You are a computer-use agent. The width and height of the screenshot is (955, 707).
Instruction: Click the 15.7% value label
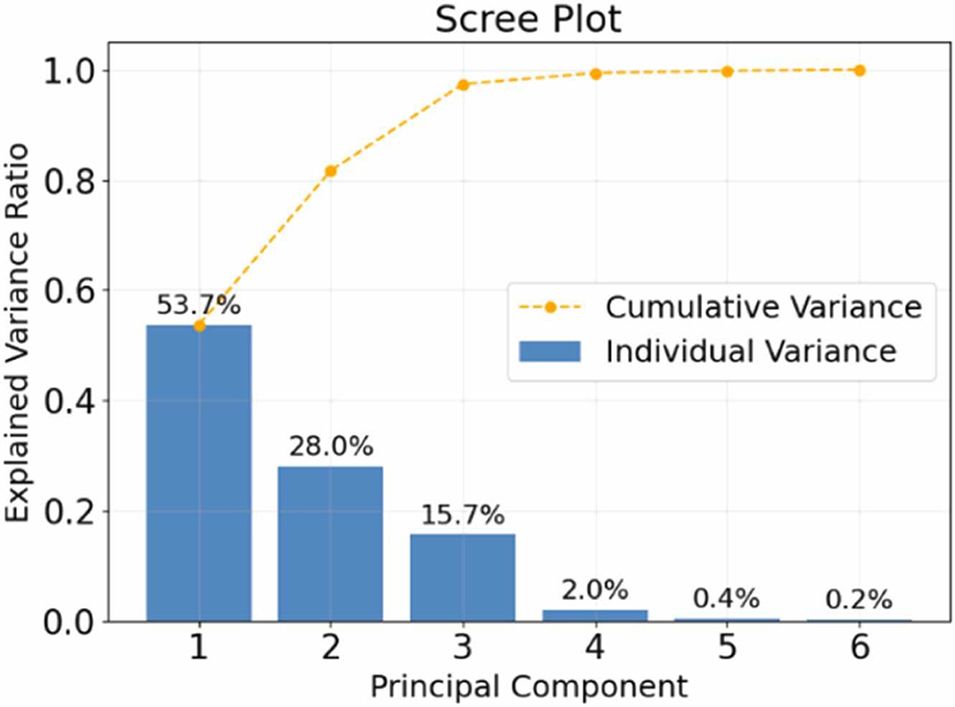click(x=463, y=515)
